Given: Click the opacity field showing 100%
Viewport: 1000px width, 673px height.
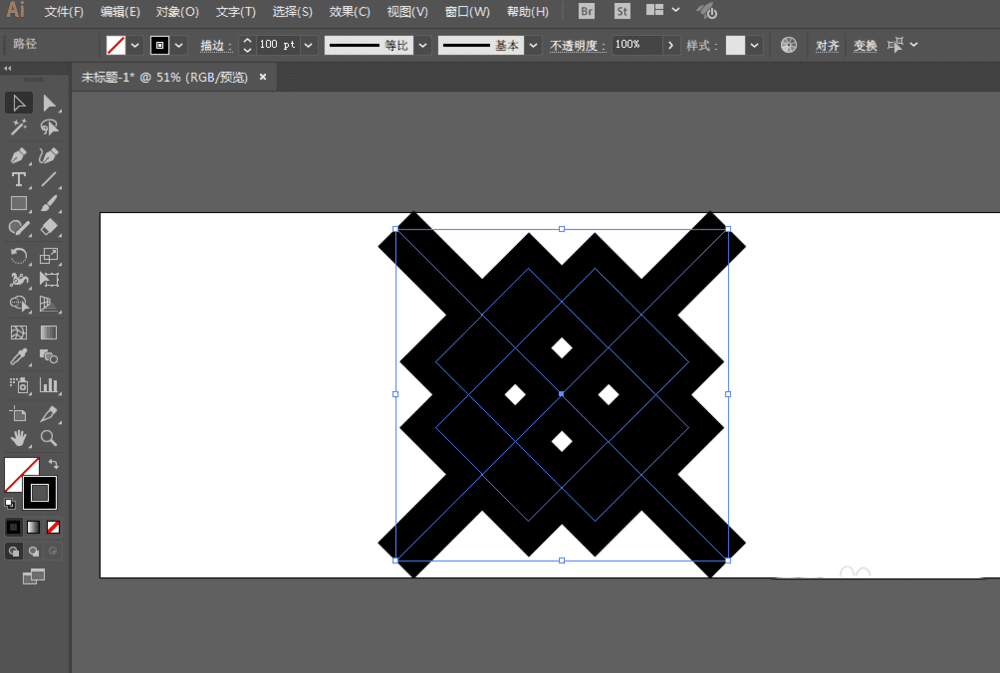Looking at the screenshot, I should (636, 45).
